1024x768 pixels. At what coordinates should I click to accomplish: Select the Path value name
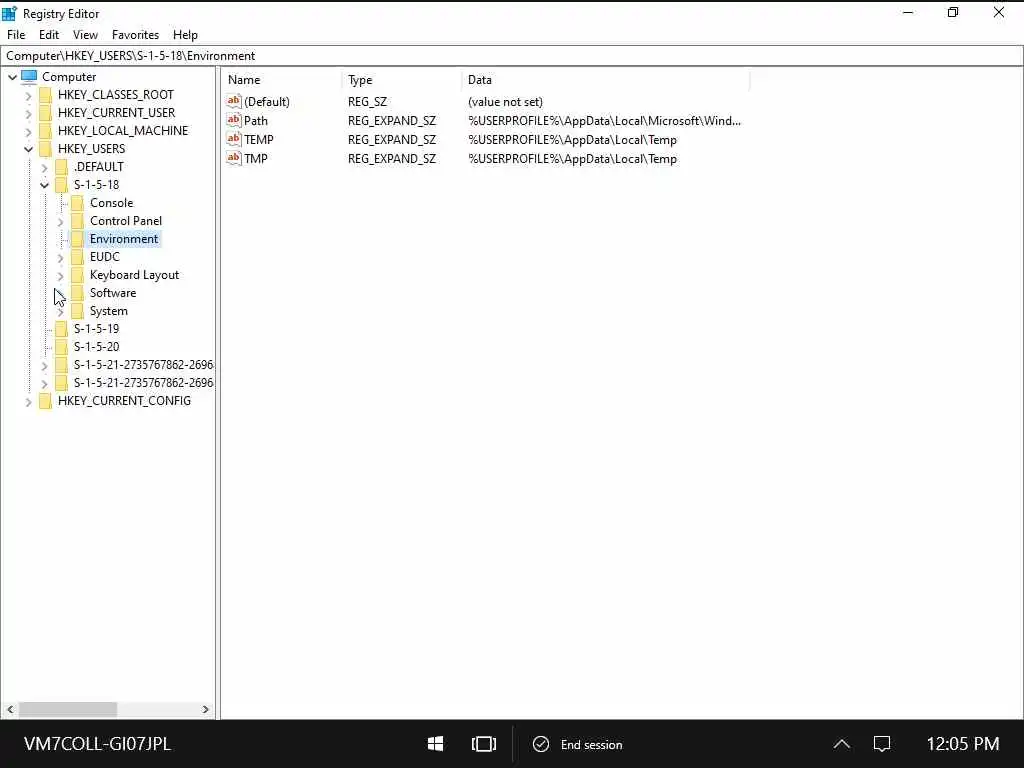coord(255,120)
